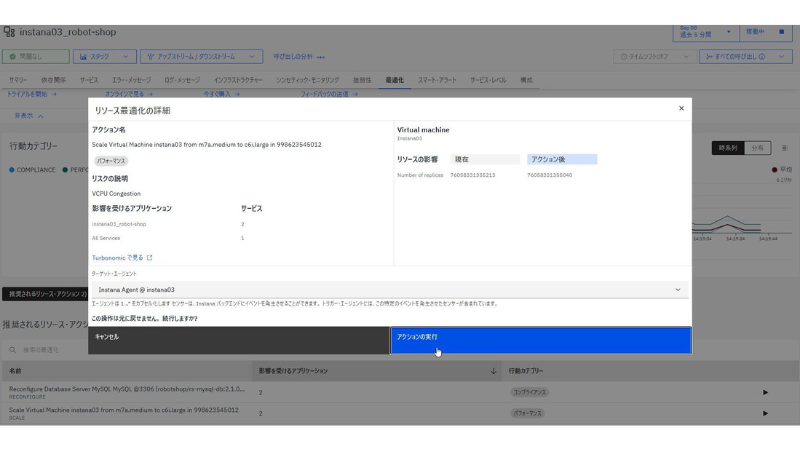
Task: Select the 分布 chart view toggle
Action: point(757,148)
